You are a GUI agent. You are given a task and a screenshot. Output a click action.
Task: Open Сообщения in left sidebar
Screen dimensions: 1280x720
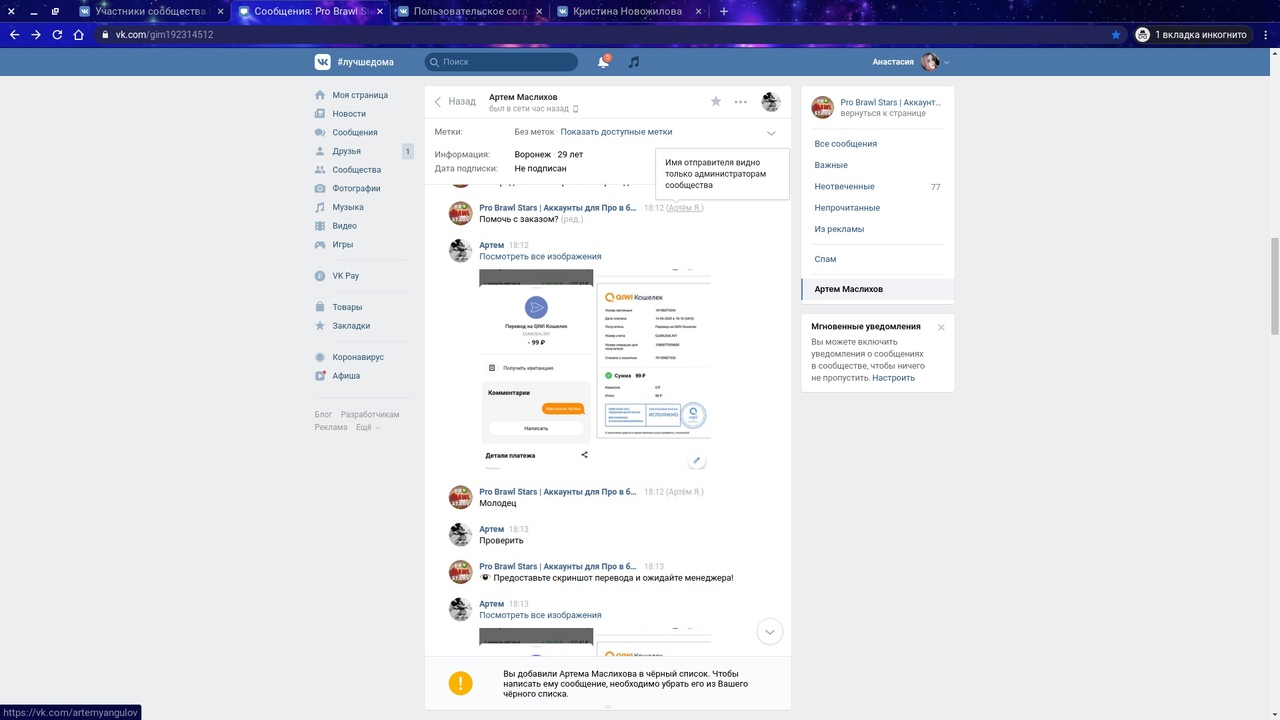pyautogui.click(x=355, y=132)
